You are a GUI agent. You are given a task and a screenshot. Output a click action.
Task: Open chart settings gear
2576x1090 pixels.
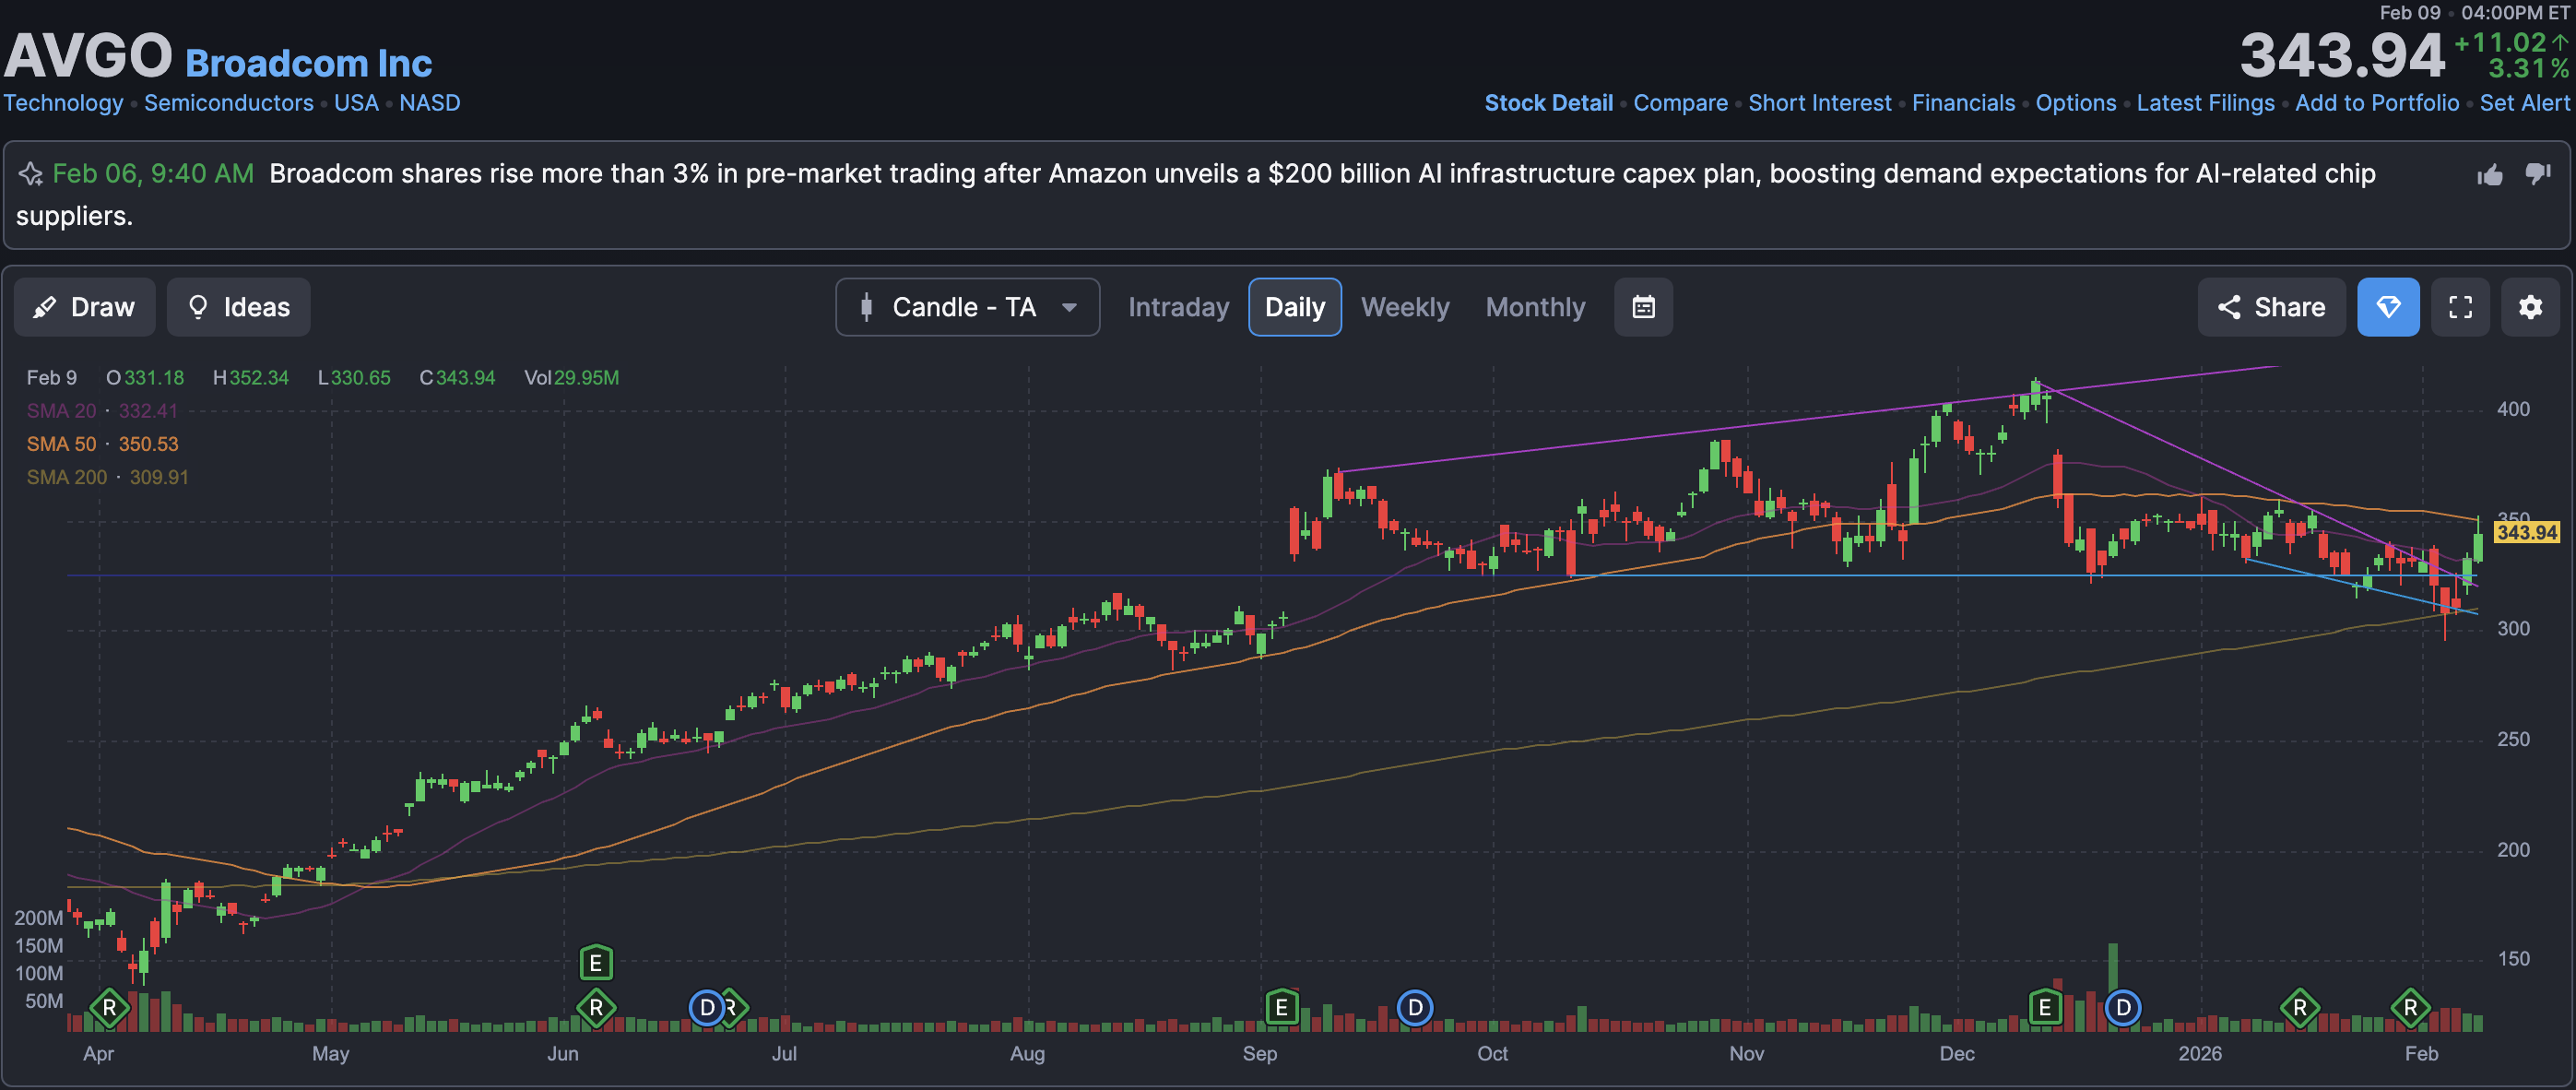pos(2530,307)
